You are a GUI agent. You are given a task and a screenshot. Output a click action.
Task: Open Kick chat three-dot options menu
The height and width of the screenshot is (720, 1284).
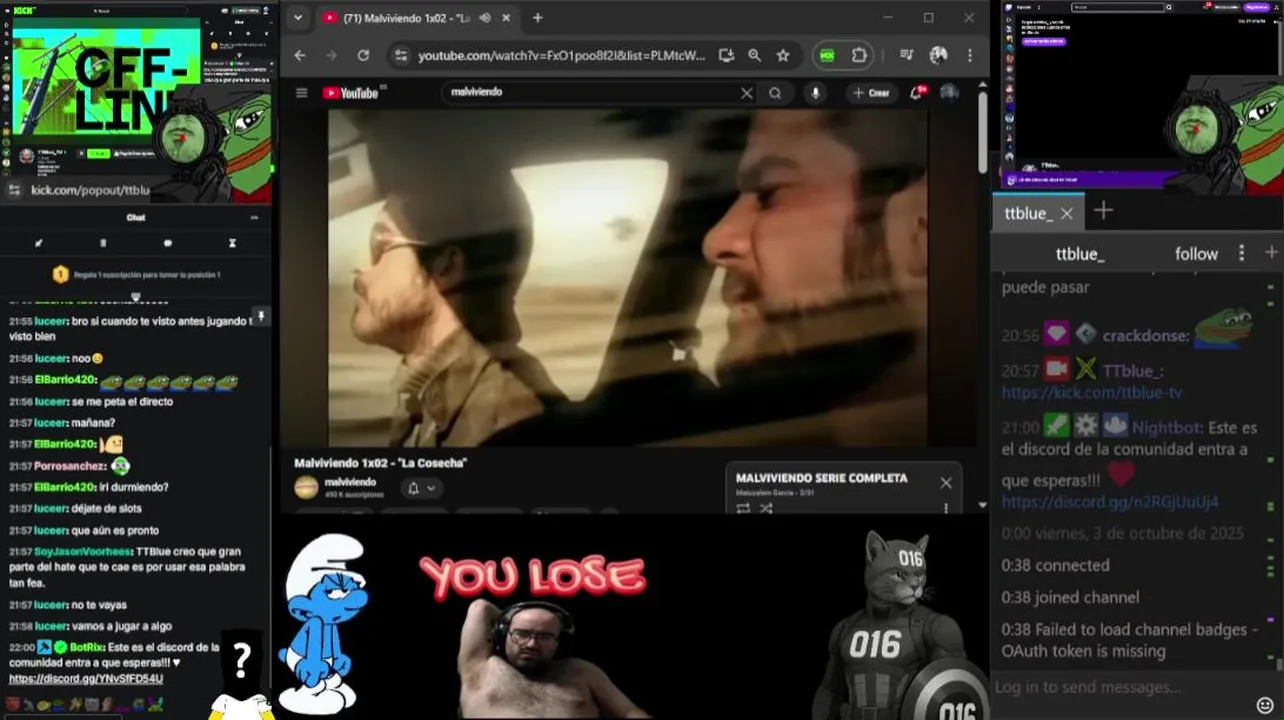click(254, 217)
